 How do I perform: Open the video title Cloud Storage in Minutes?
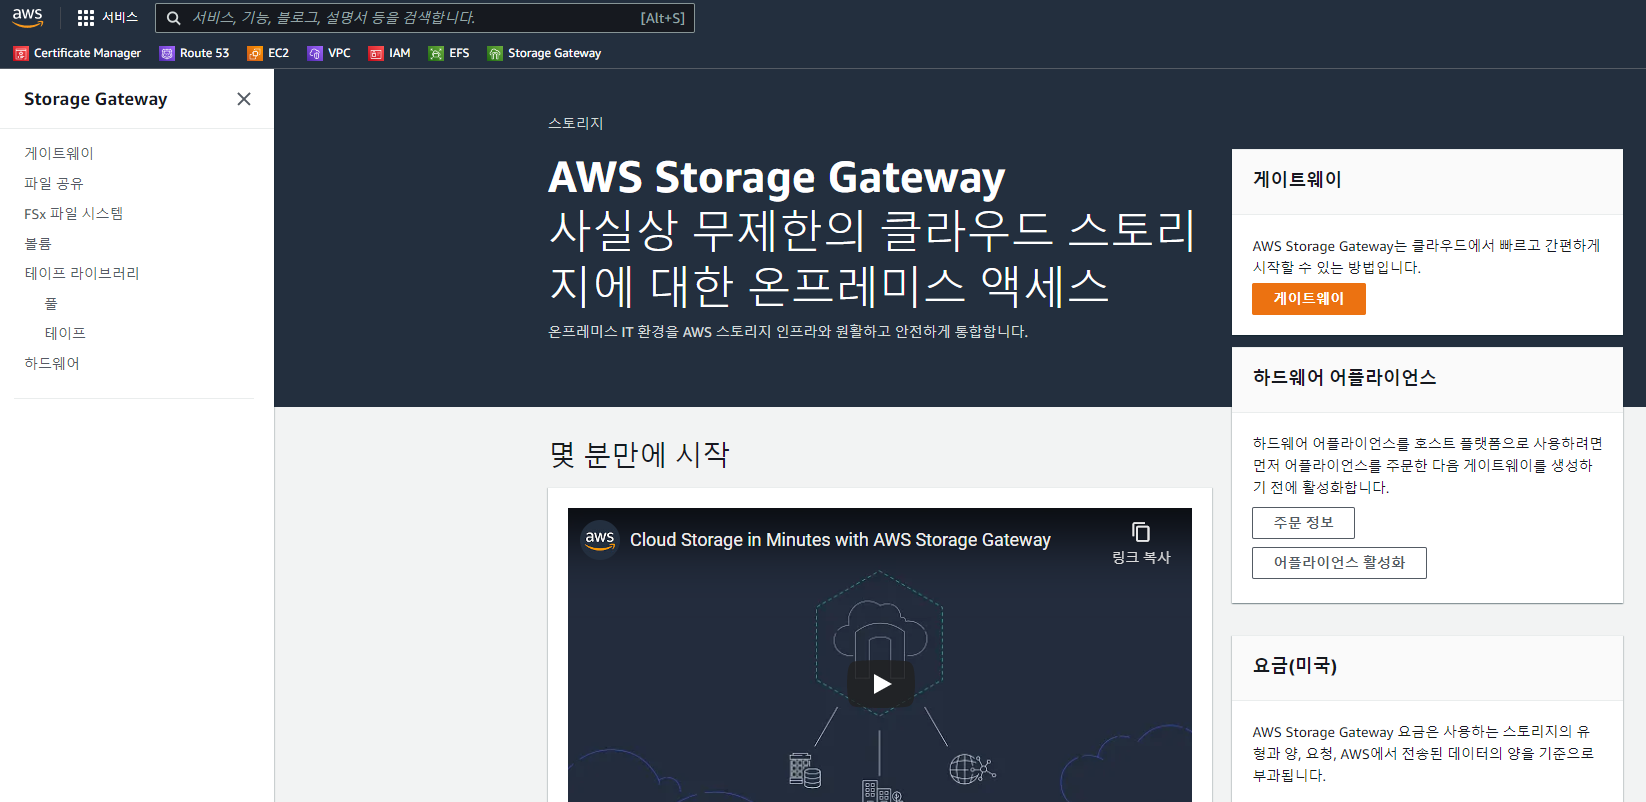(x=840, y=540)
